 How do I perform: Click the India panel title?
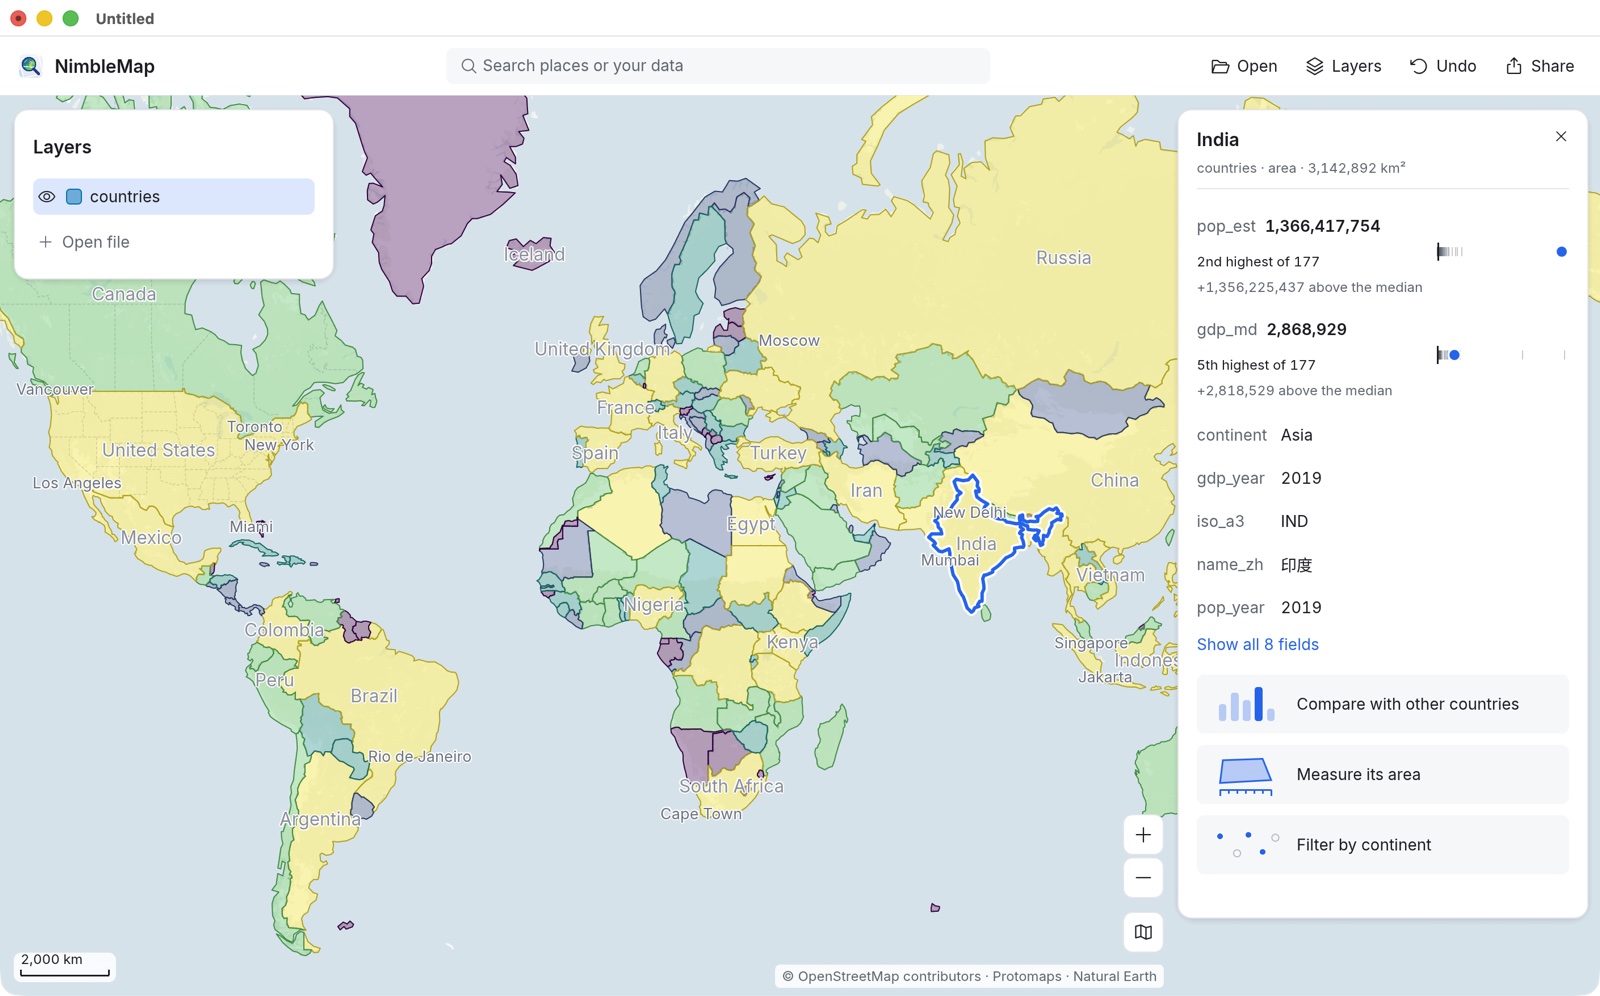click(1218, 140)
